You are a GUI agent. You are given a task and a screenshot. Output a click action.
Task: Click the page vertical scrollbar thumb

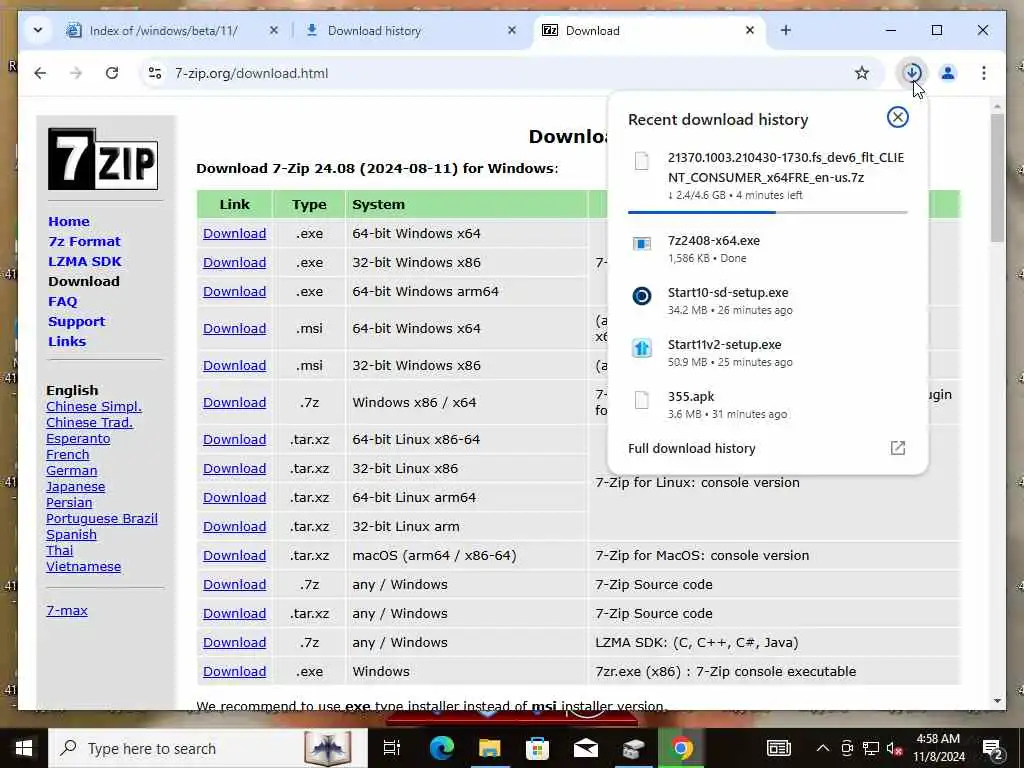(997, 178)
